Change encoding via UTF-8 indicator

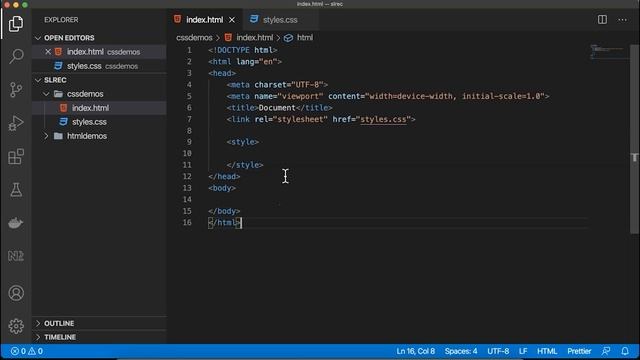tap(498, 351)
